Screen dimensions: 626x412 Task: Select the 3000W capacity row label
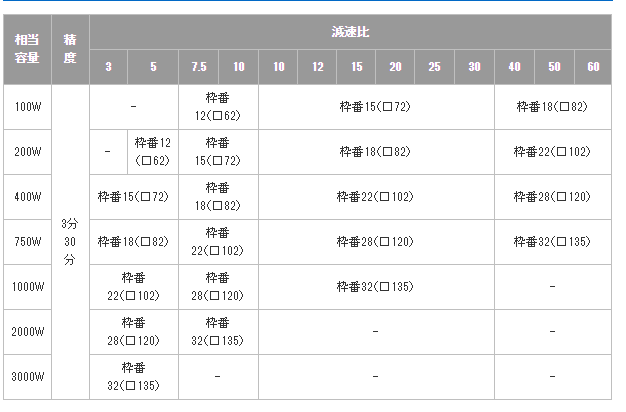(x=27, y=376)
